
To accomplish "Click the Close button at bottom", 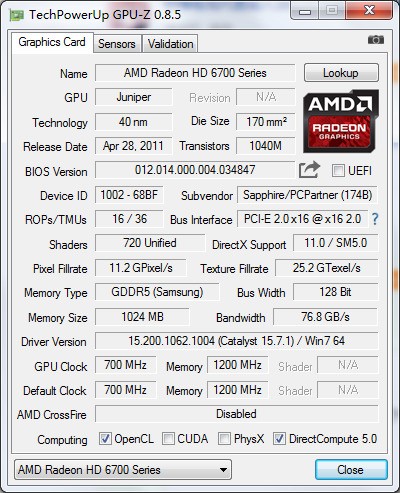I will pyautogui.click(x=351, y=470).
